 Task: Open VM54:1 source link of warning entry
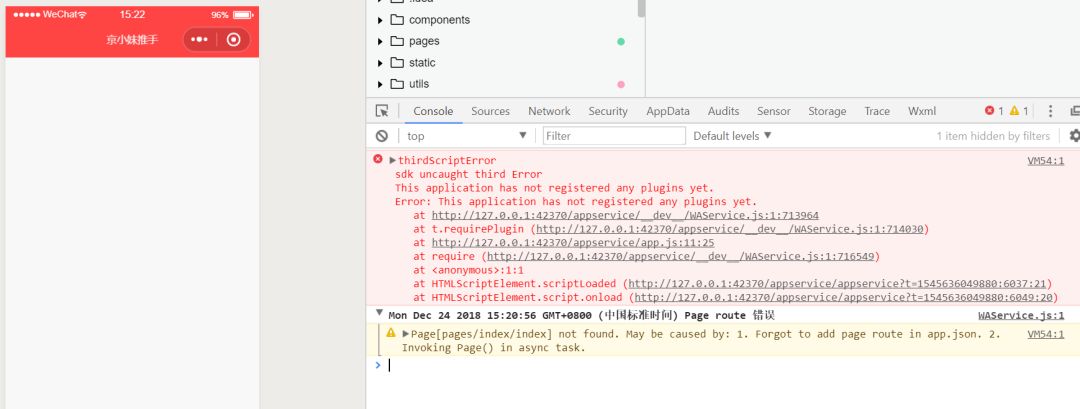point(1046,334)
